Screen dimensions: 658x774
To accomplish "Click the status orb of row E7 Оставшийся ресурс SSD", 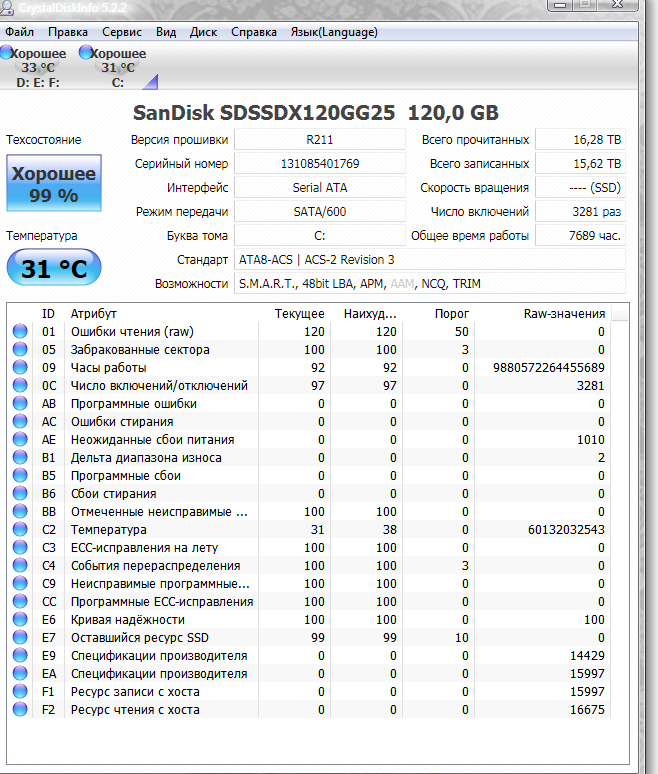I will pos(20,637).
